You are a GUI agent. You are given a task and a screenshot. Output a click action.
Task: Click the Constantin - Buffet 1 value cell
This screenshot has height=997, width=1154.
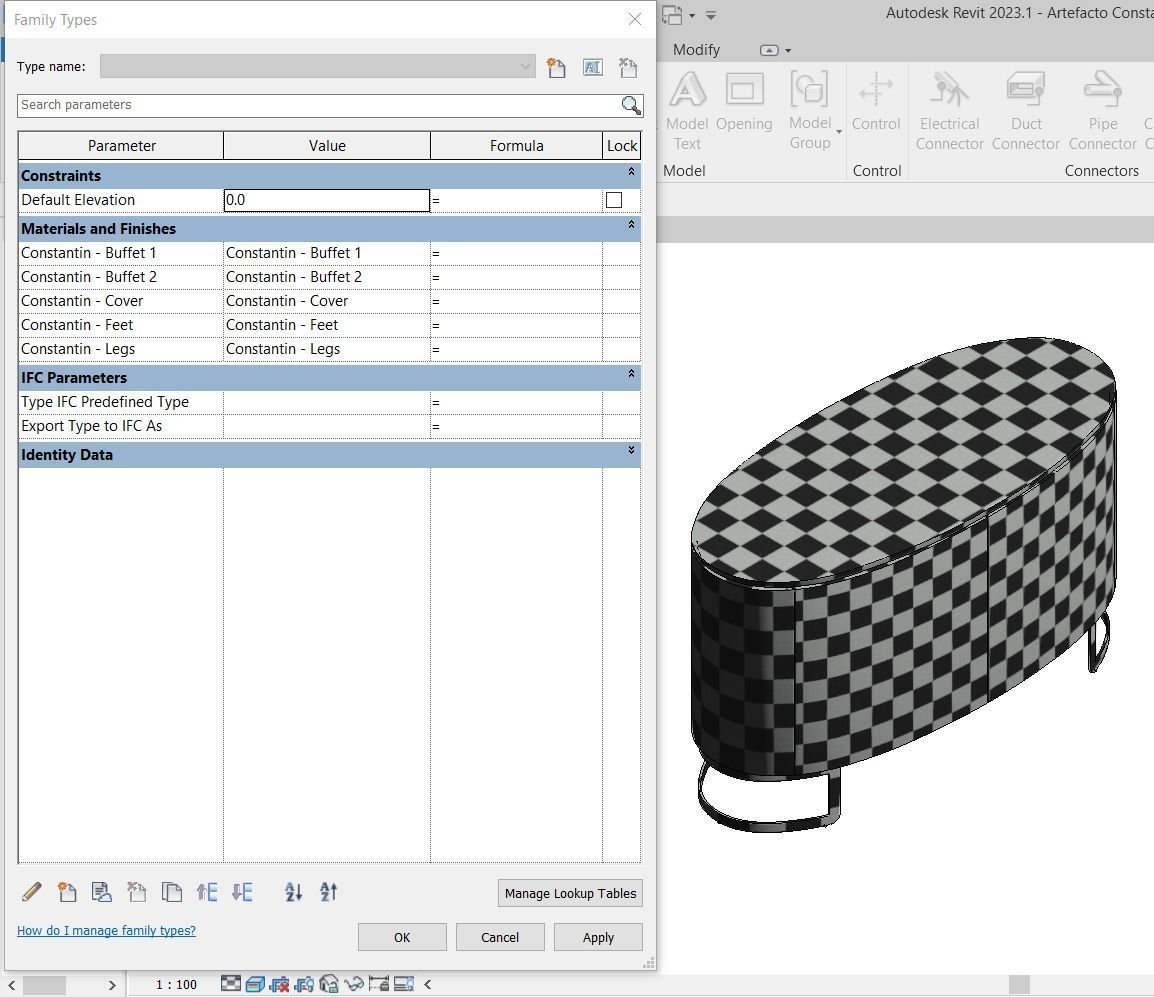point(327,253)
